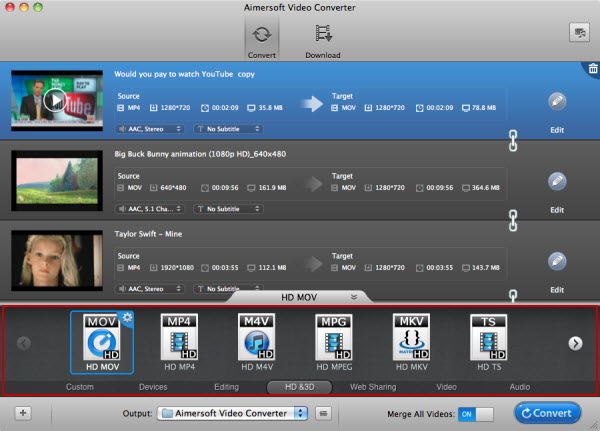
Task: Open AAC, 5.1 Channel audio dropdown
Action: [x=151, y=208]
